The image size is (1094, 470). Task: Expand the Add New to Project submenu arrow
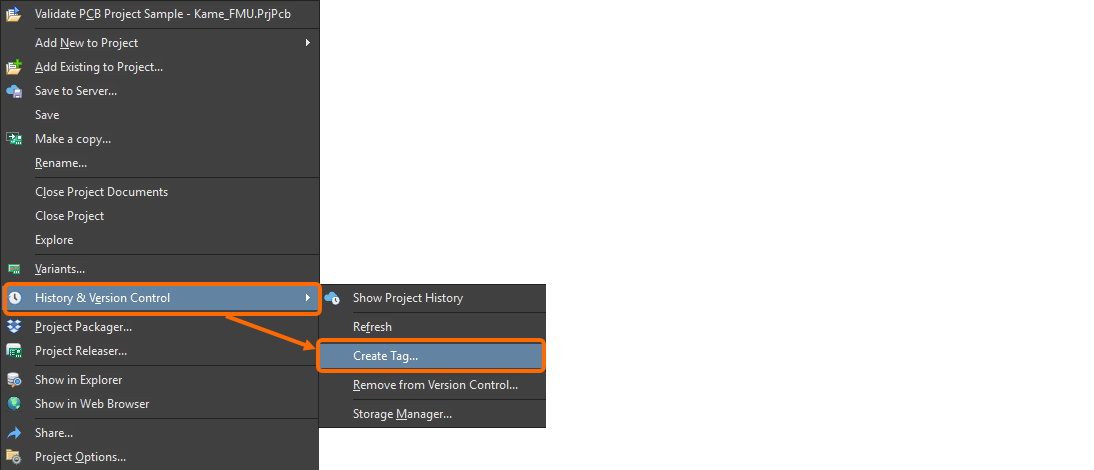tap(307, 43)
